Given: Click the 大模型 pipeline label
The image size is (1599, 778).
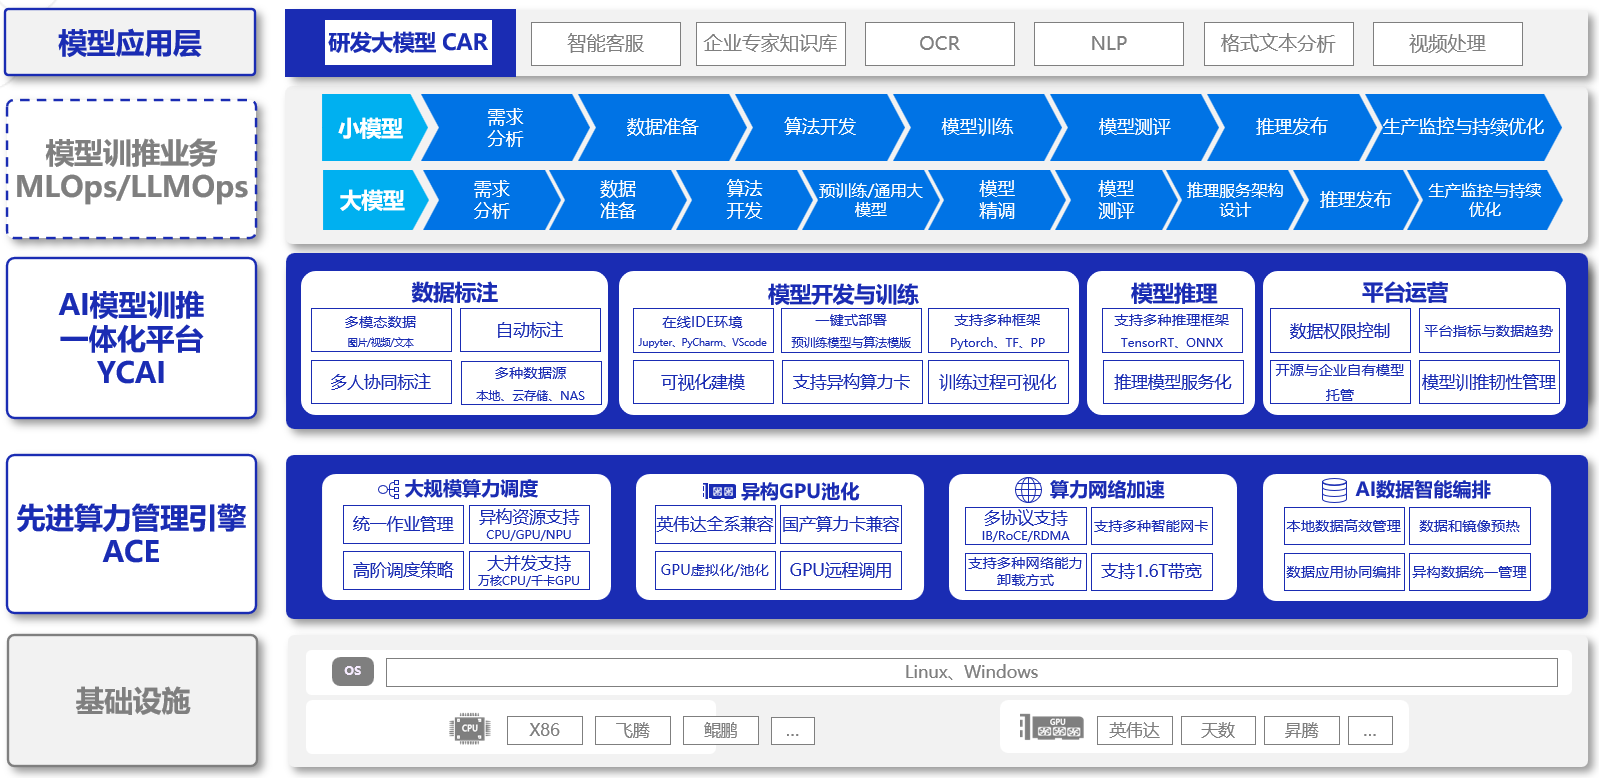Looking at the screenshot, I should click(371, 200).
